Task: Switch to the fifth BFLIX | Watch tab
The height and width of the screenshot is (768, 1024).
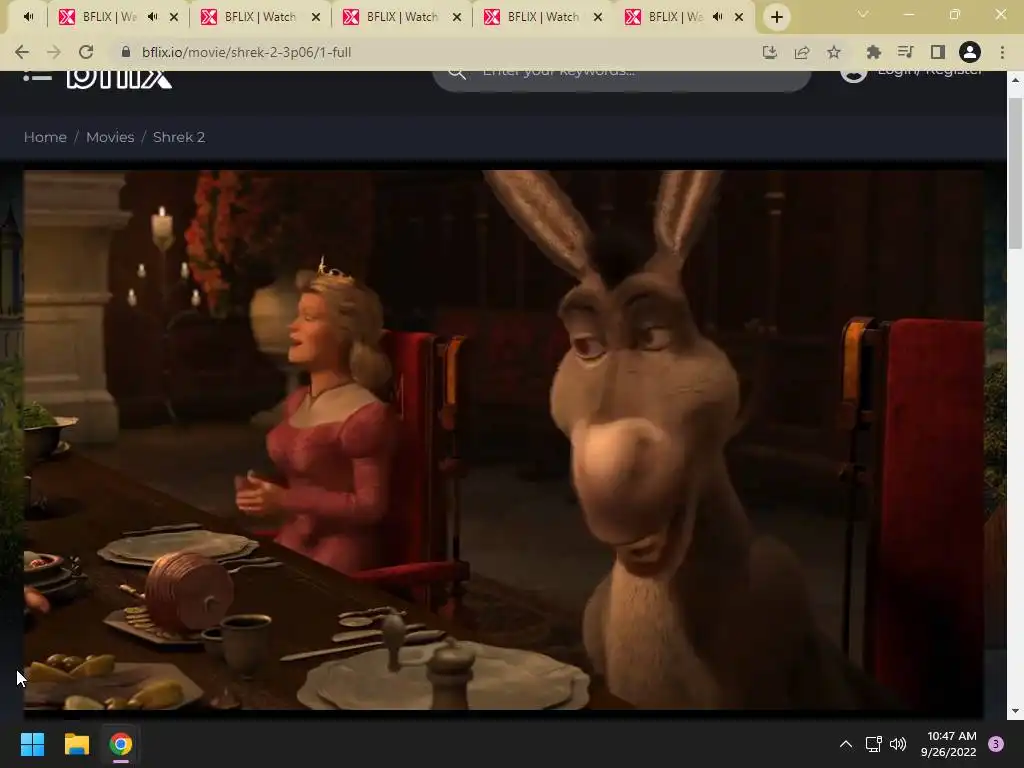Action: point(542,17)
